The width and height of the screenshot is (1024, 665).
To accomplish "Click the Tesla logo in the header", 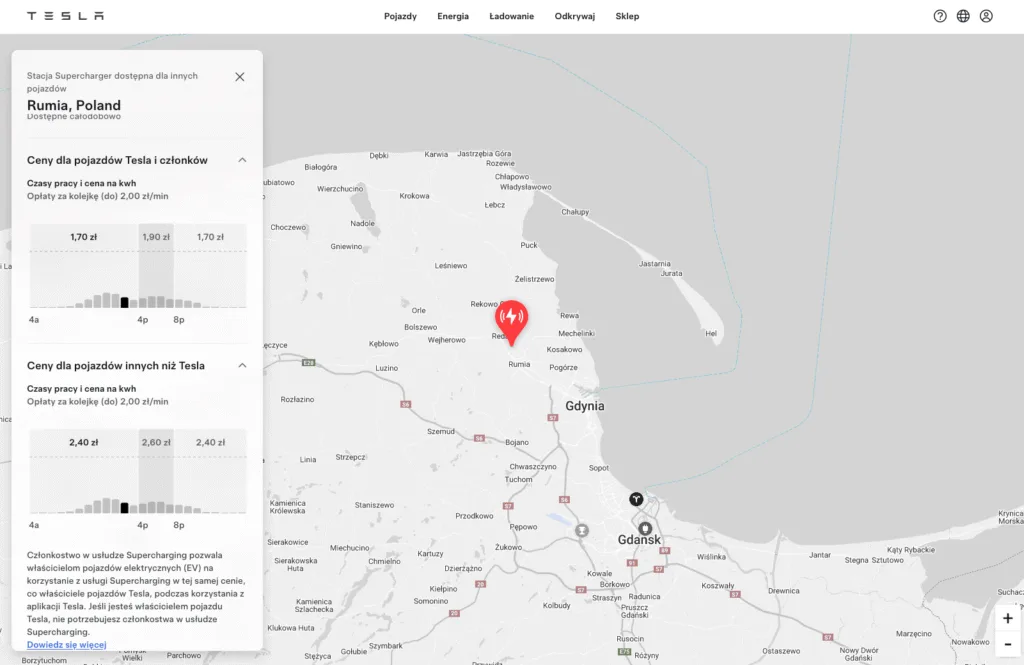I will [64, 15].
